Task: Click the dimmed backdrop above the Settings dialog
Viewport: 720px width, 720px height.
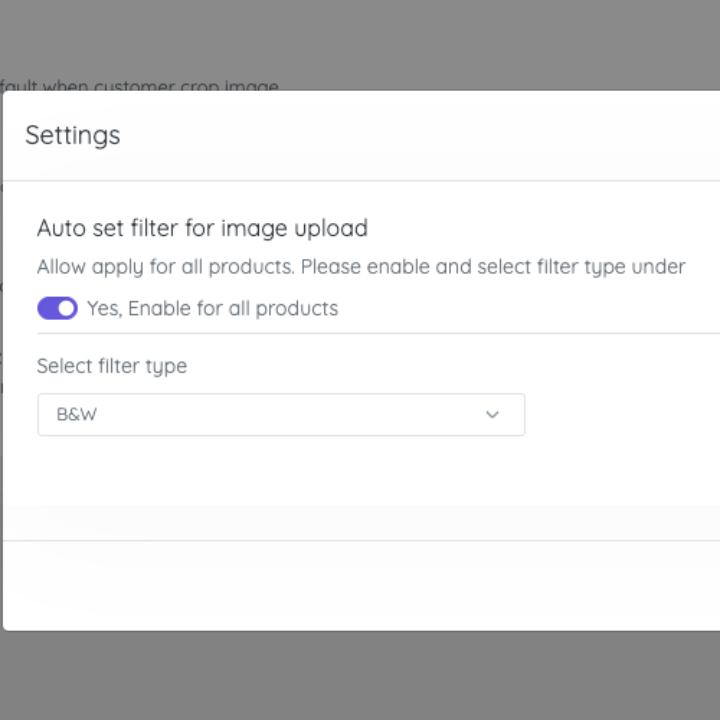Action: (400, 40)
